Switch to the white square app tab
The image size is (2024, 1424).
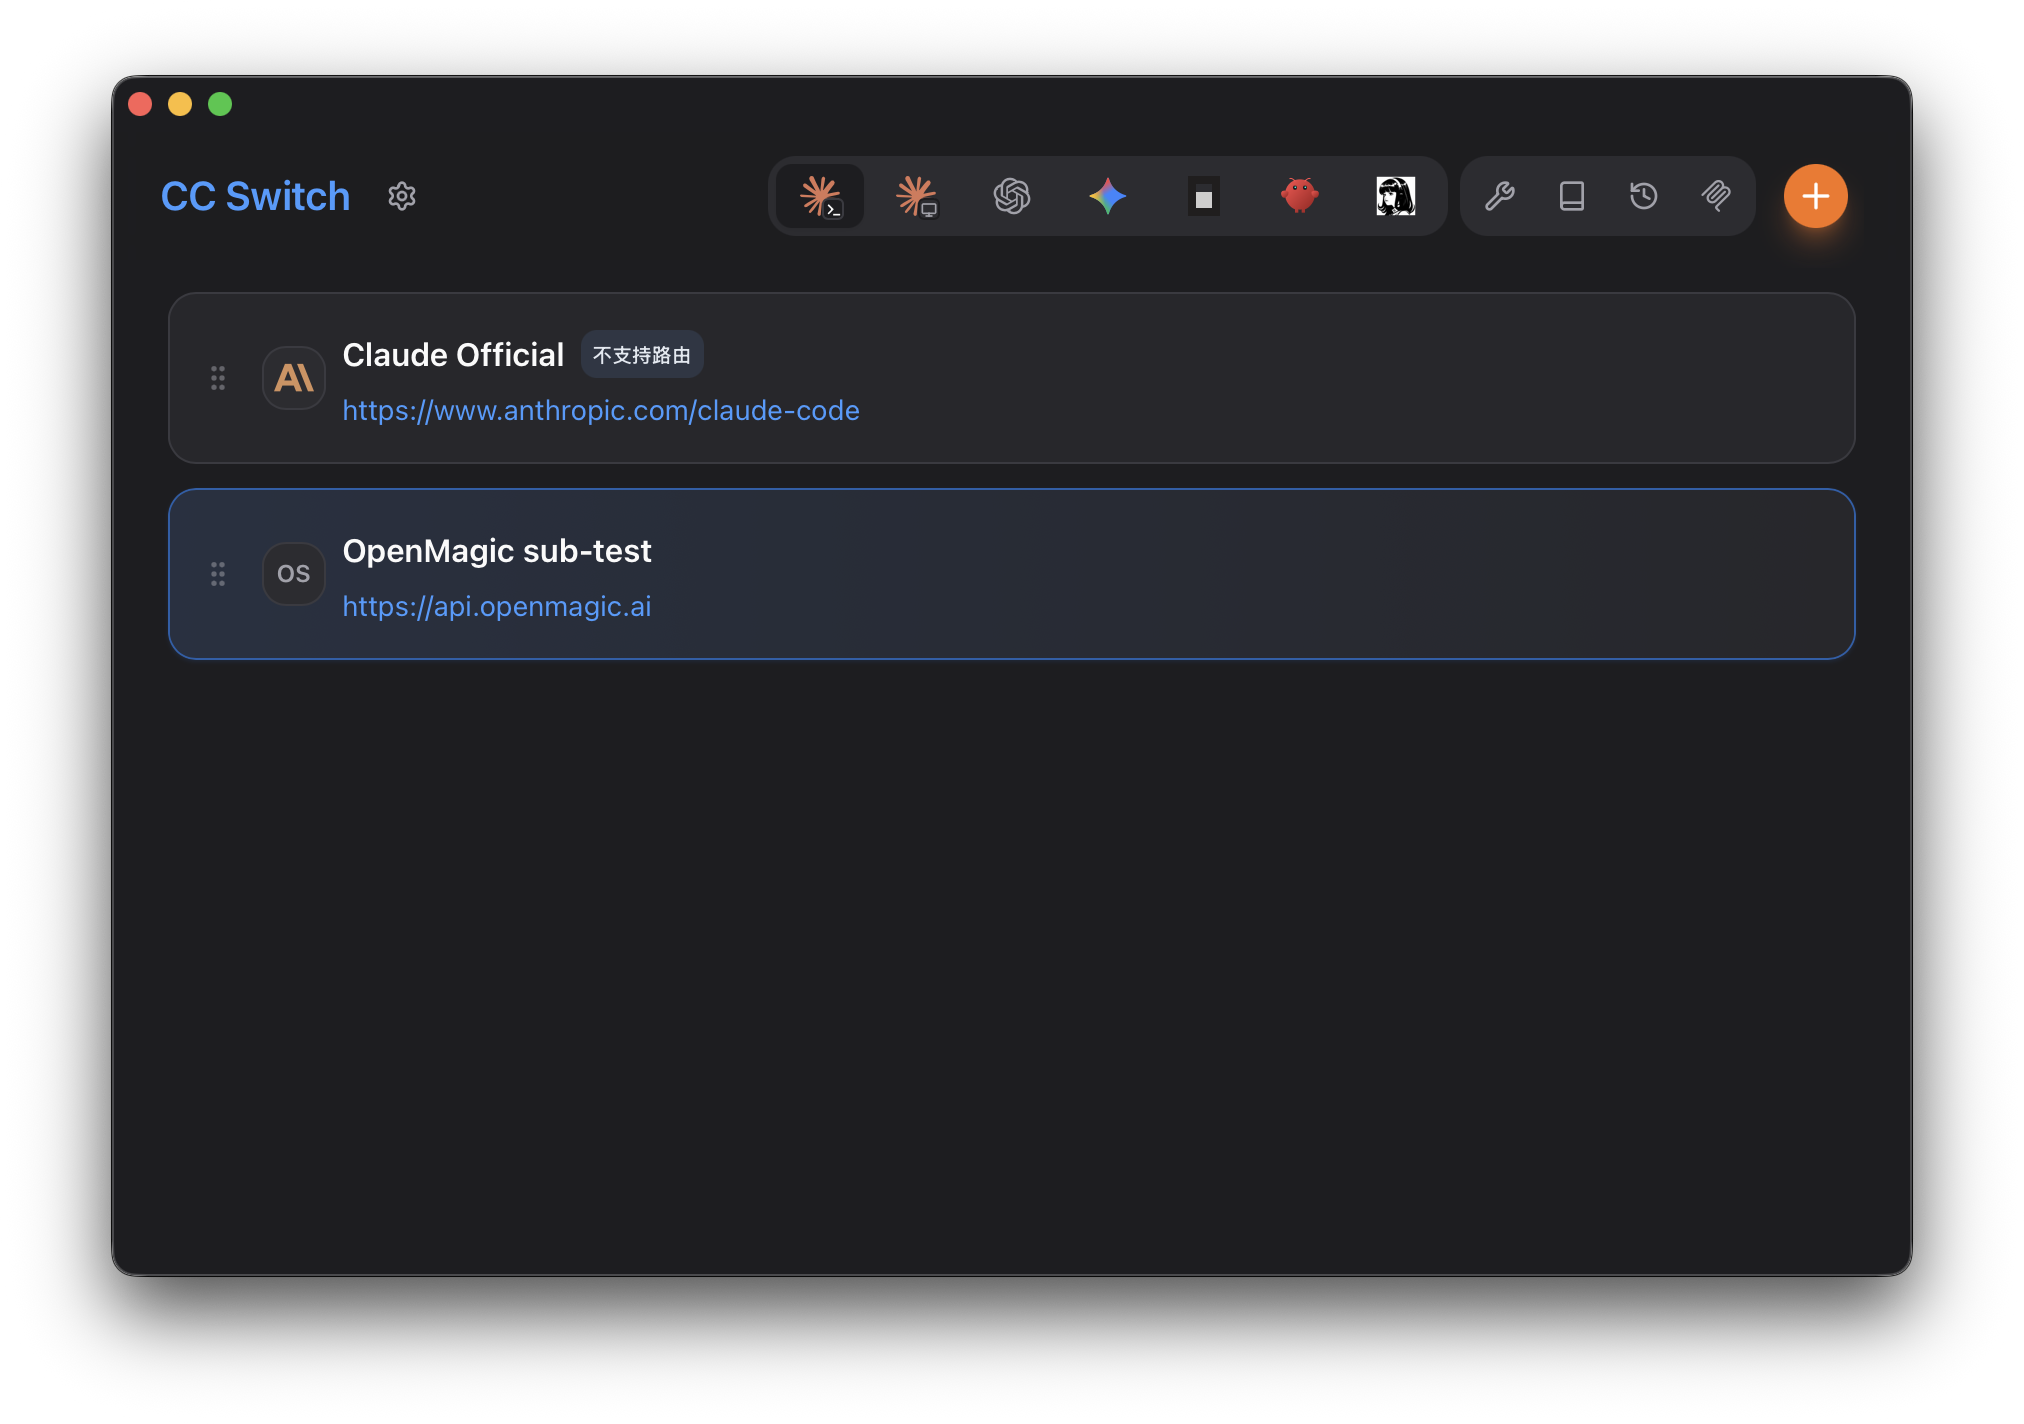tap(1204, 196)
